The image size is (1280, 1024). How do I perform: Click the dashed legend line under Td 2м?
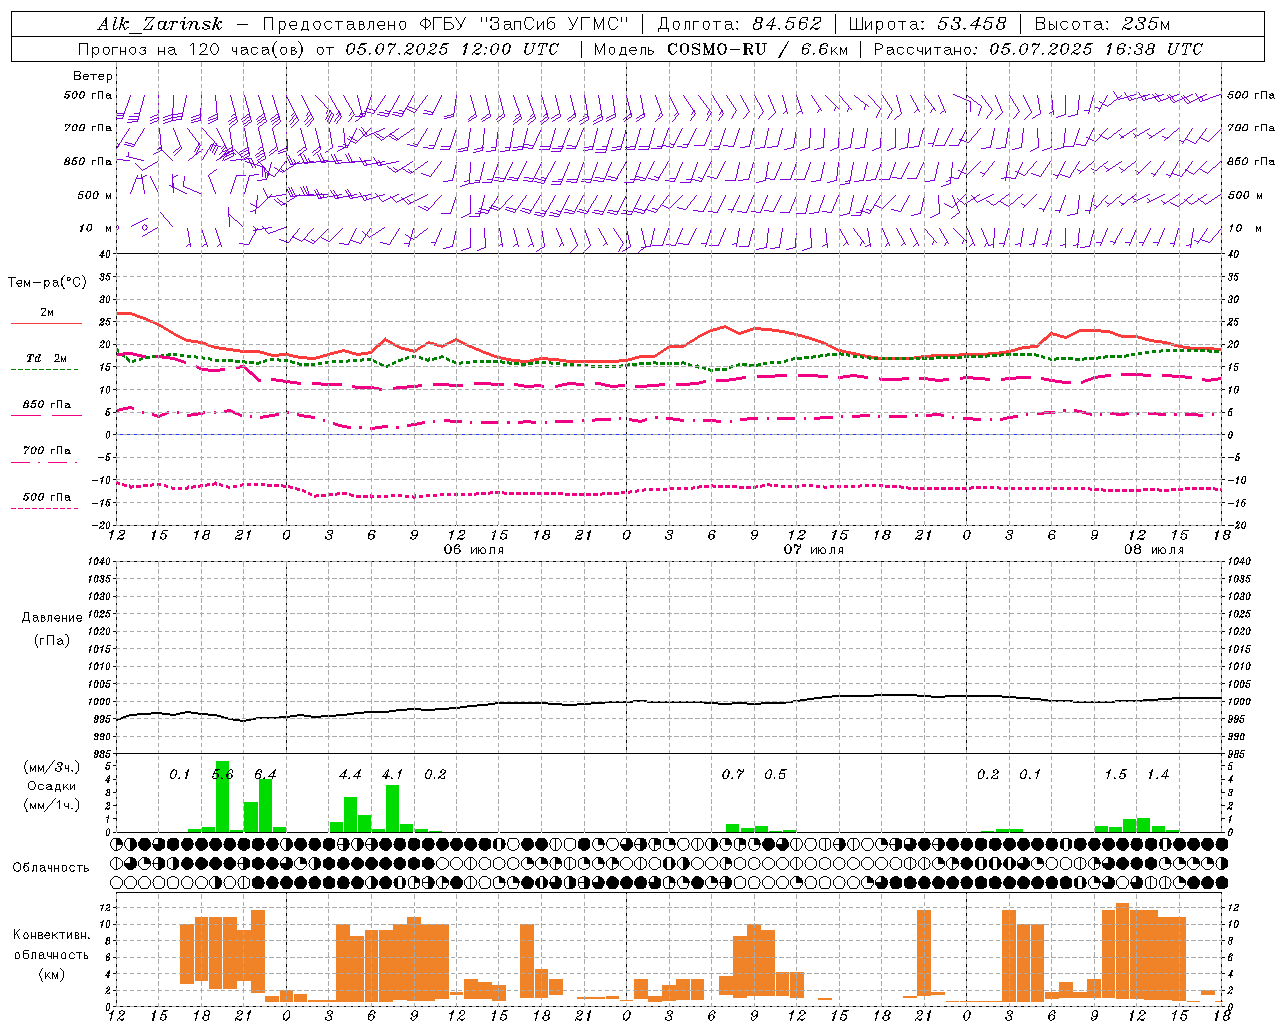(x=45, y=369)
